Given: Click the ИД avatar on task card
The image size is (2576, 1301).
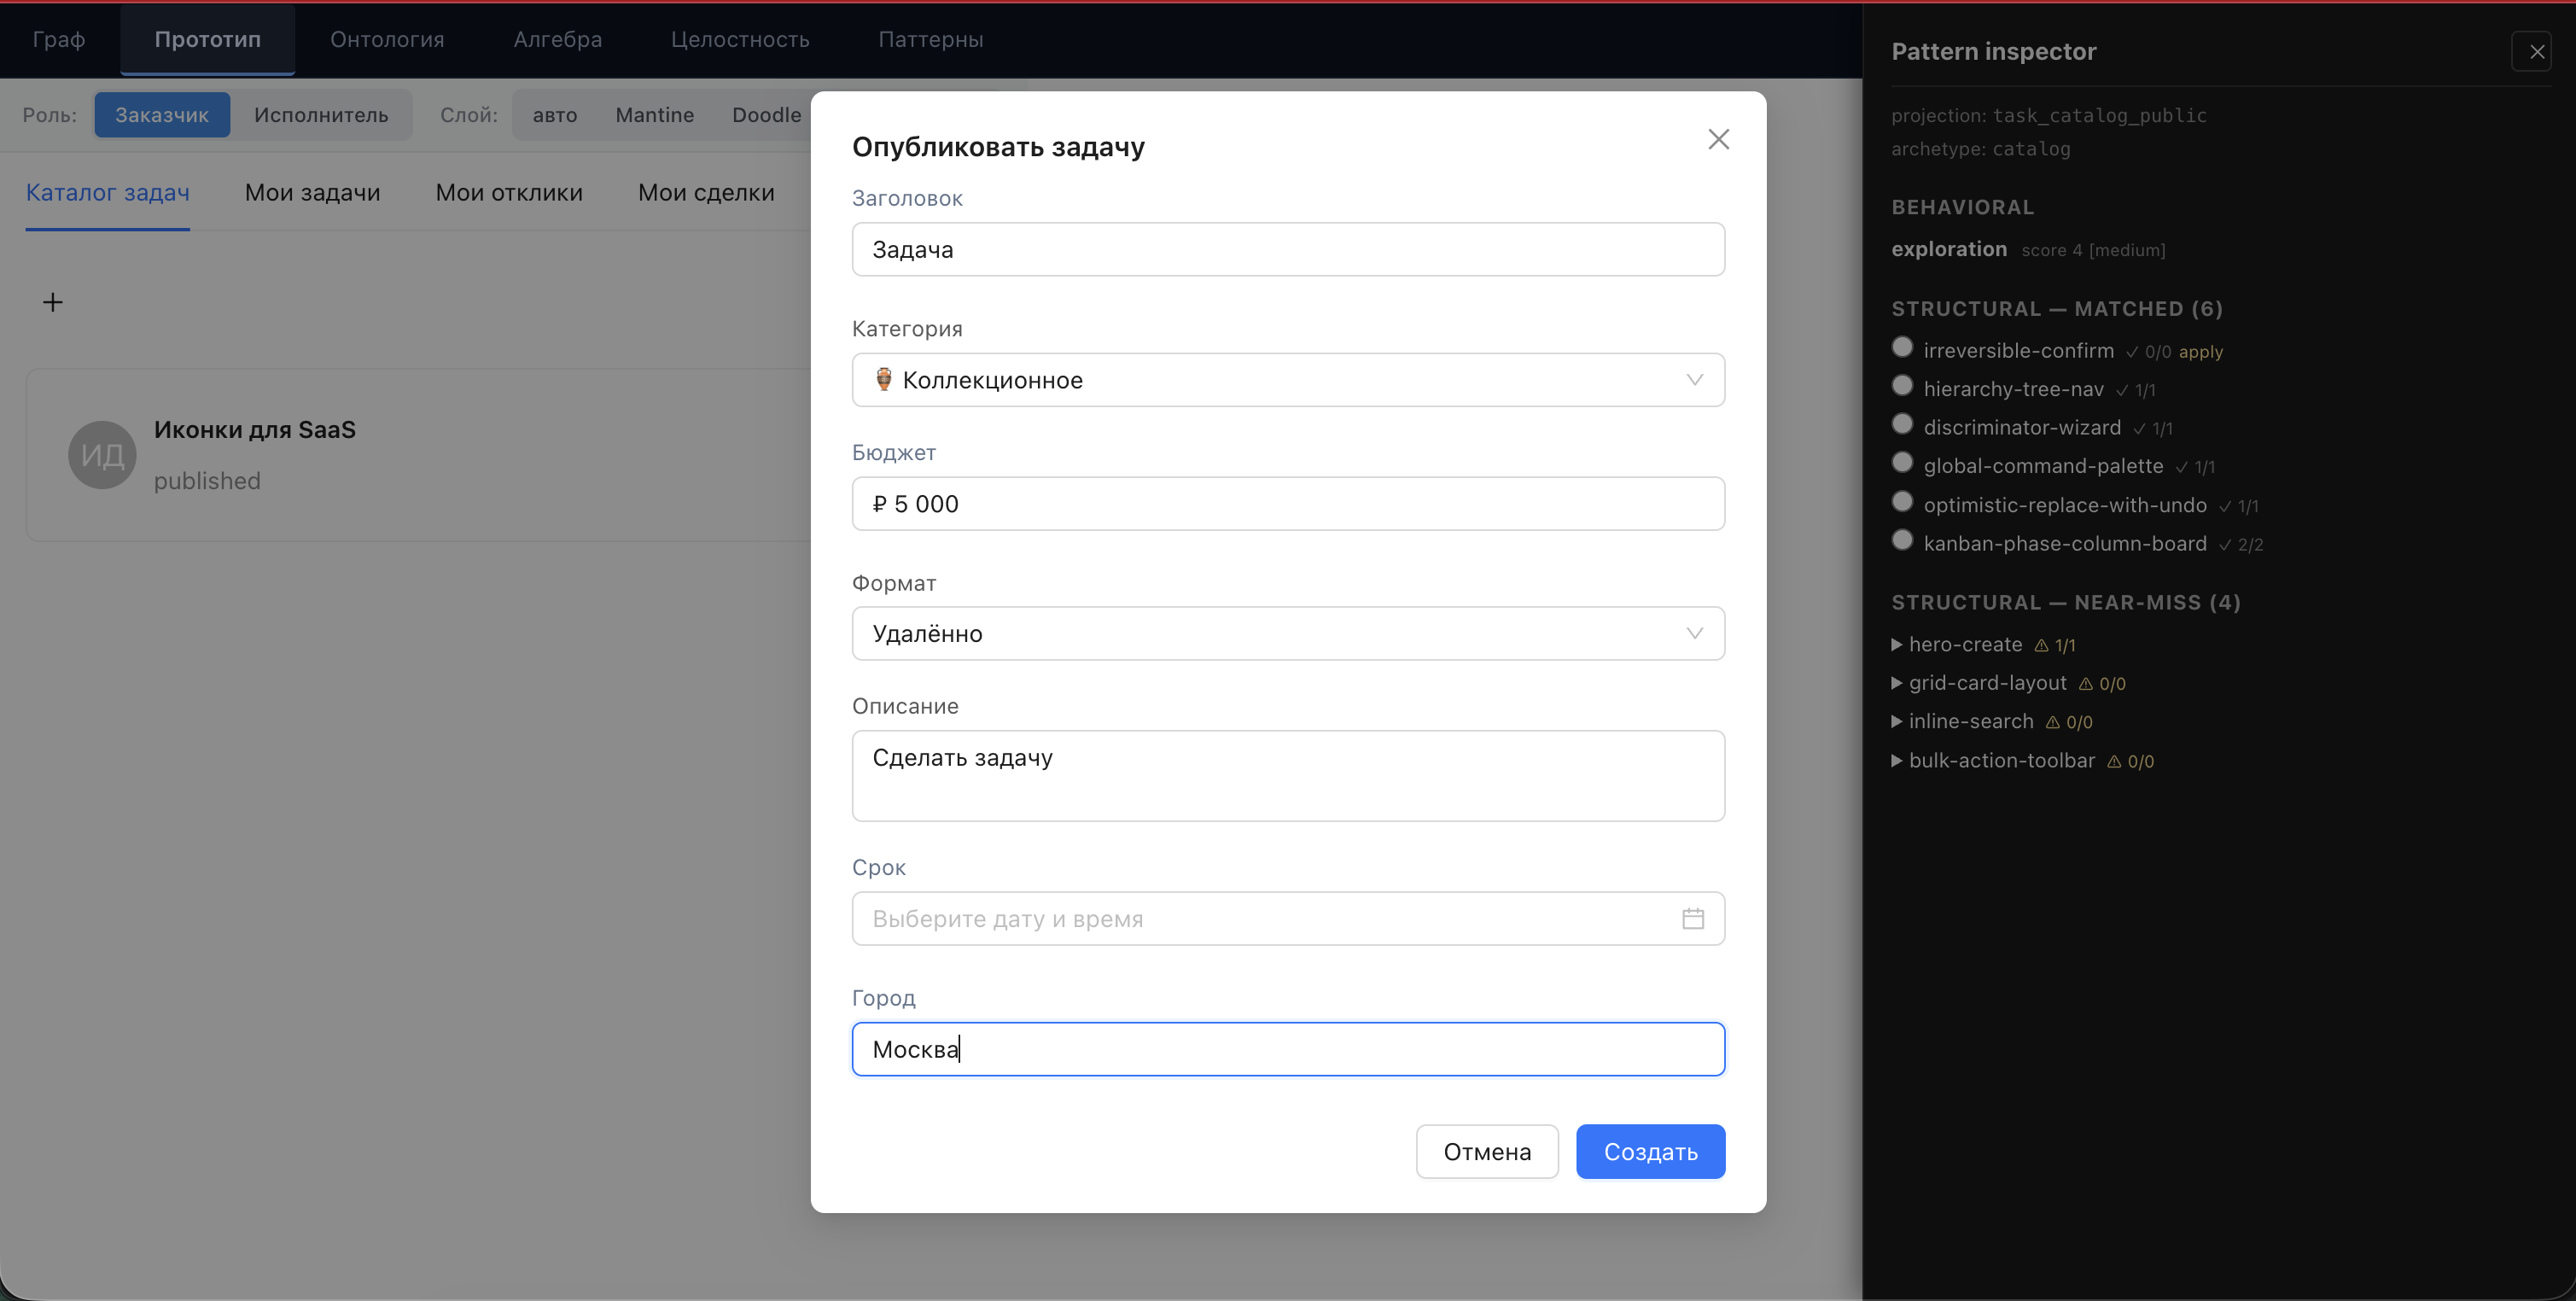Looking at the screenshot, I should pyautogui.click(x=102, y=455).
